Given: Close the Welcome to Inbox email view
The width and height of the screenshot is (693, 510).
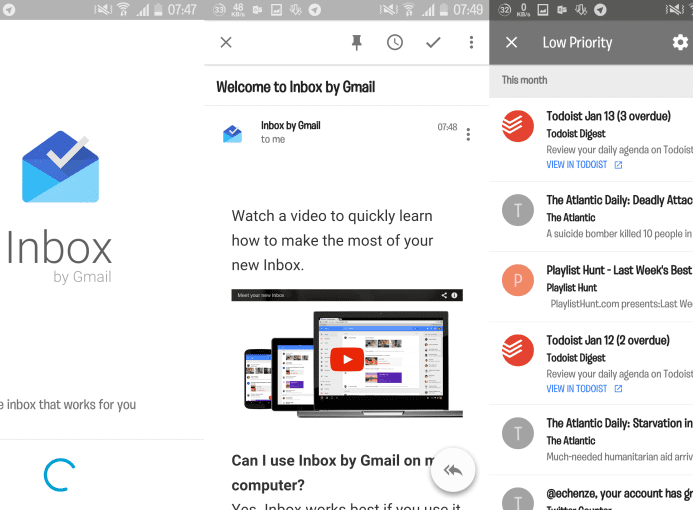Looking at the screenshot, I should coord(226,42).
